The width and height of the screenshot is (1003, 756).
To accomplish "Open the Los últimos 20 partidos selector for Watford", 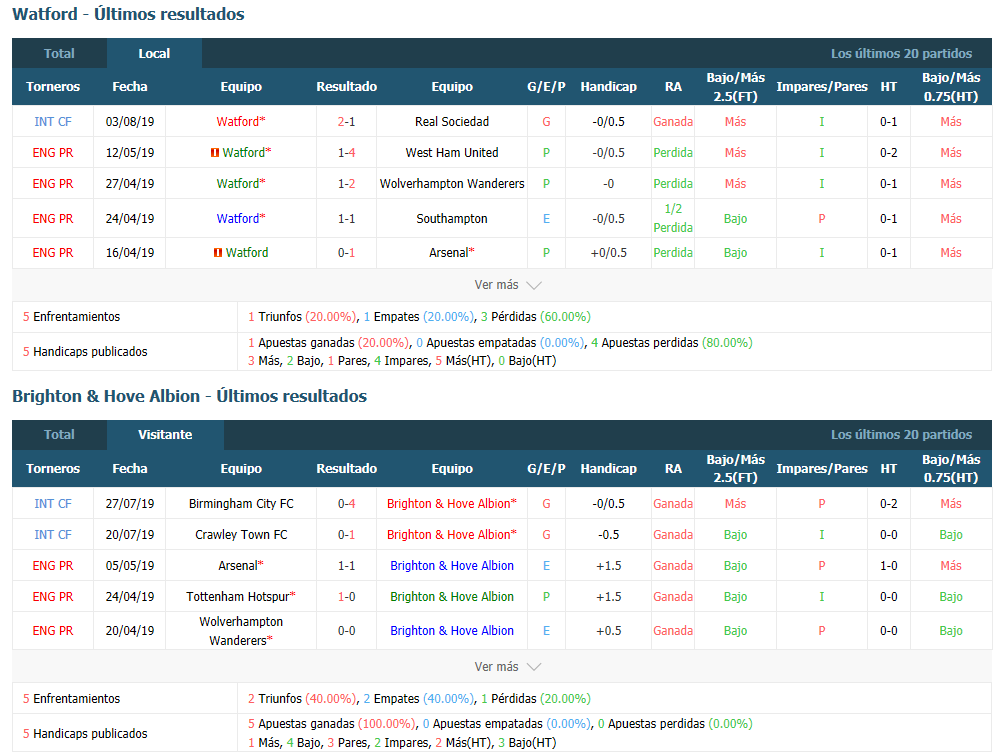I will [901, 54].
